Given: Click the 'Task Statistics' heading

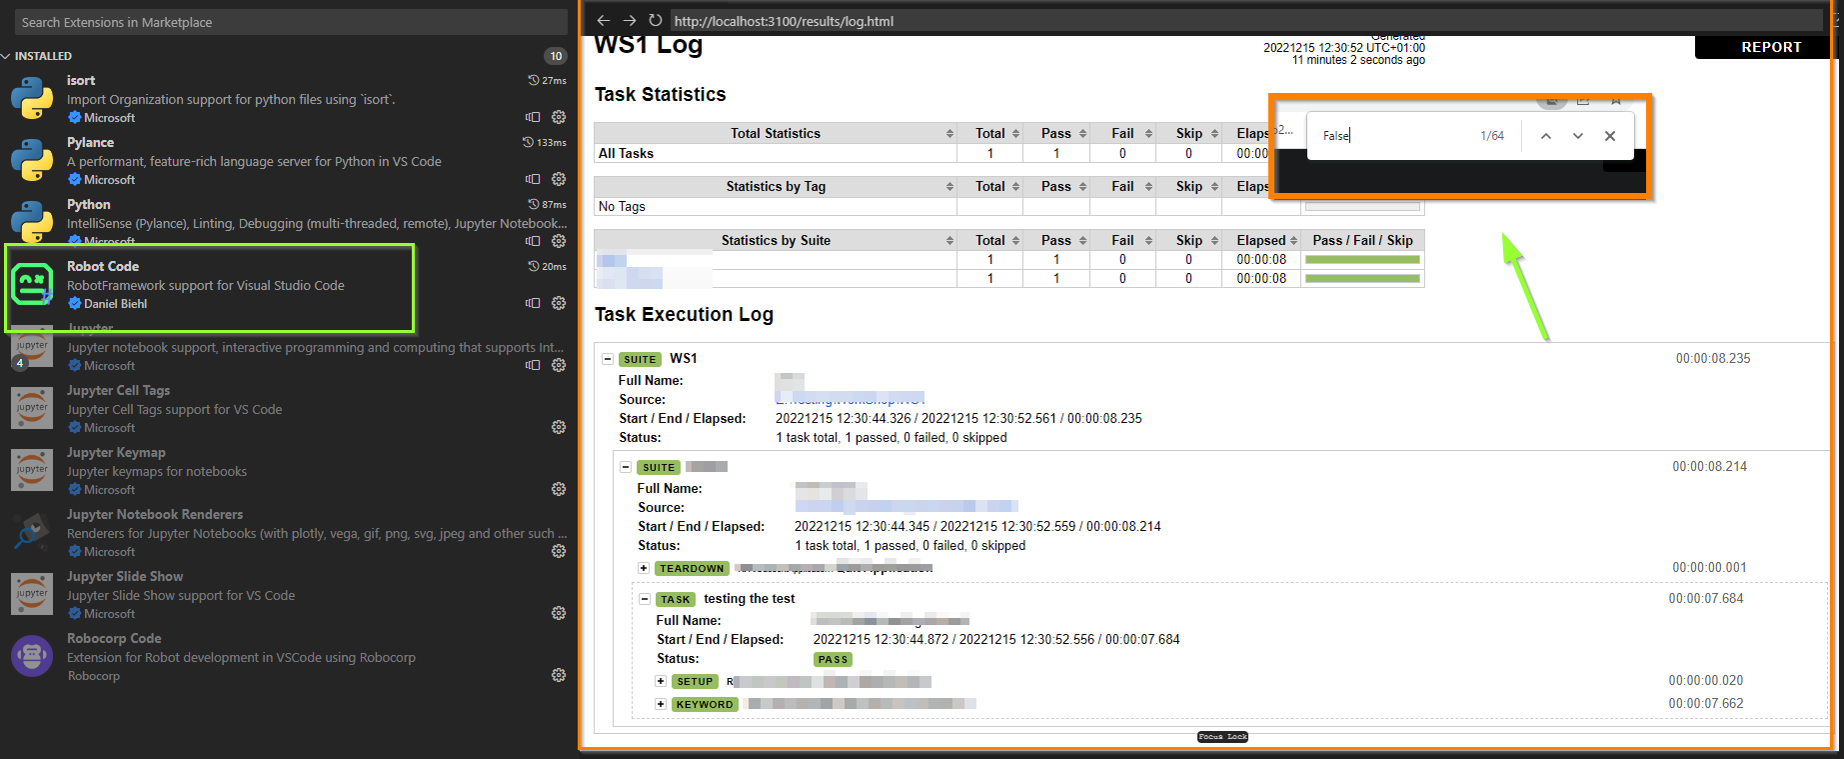Looking at the screenshot, I should (660, 94).
